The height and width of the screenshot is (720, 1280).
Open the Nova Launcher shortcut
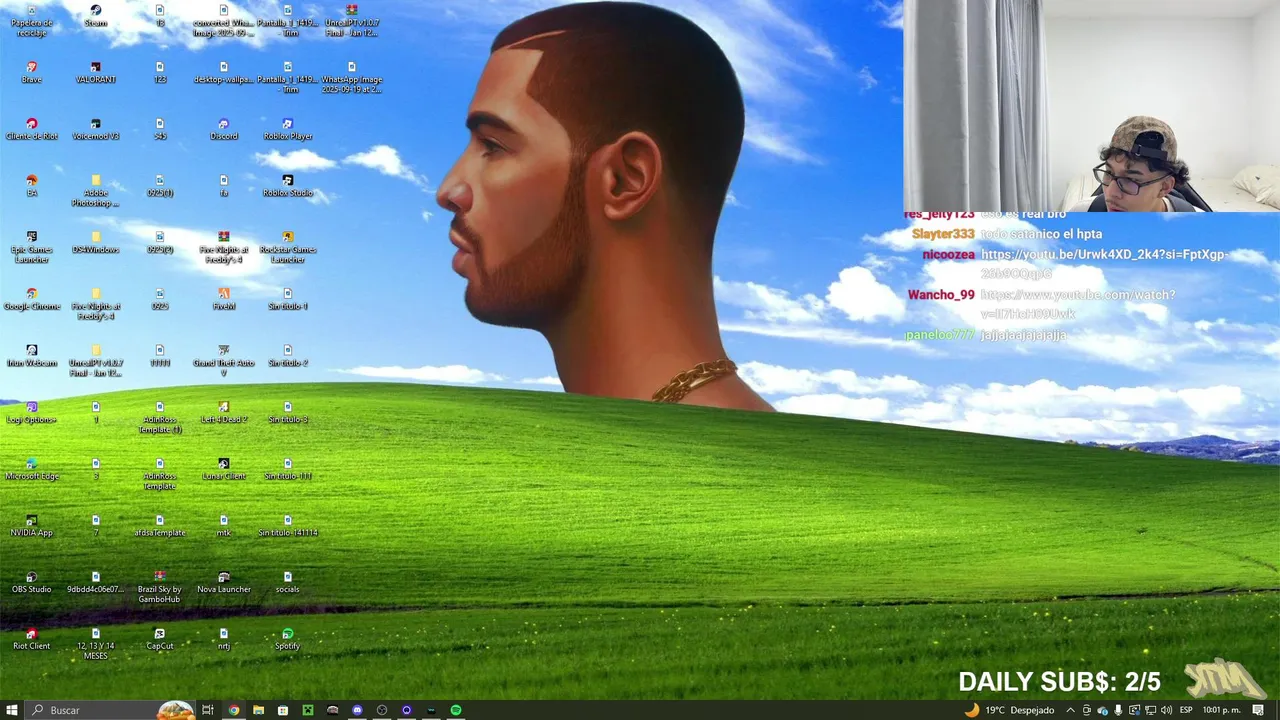coord(223,583)
